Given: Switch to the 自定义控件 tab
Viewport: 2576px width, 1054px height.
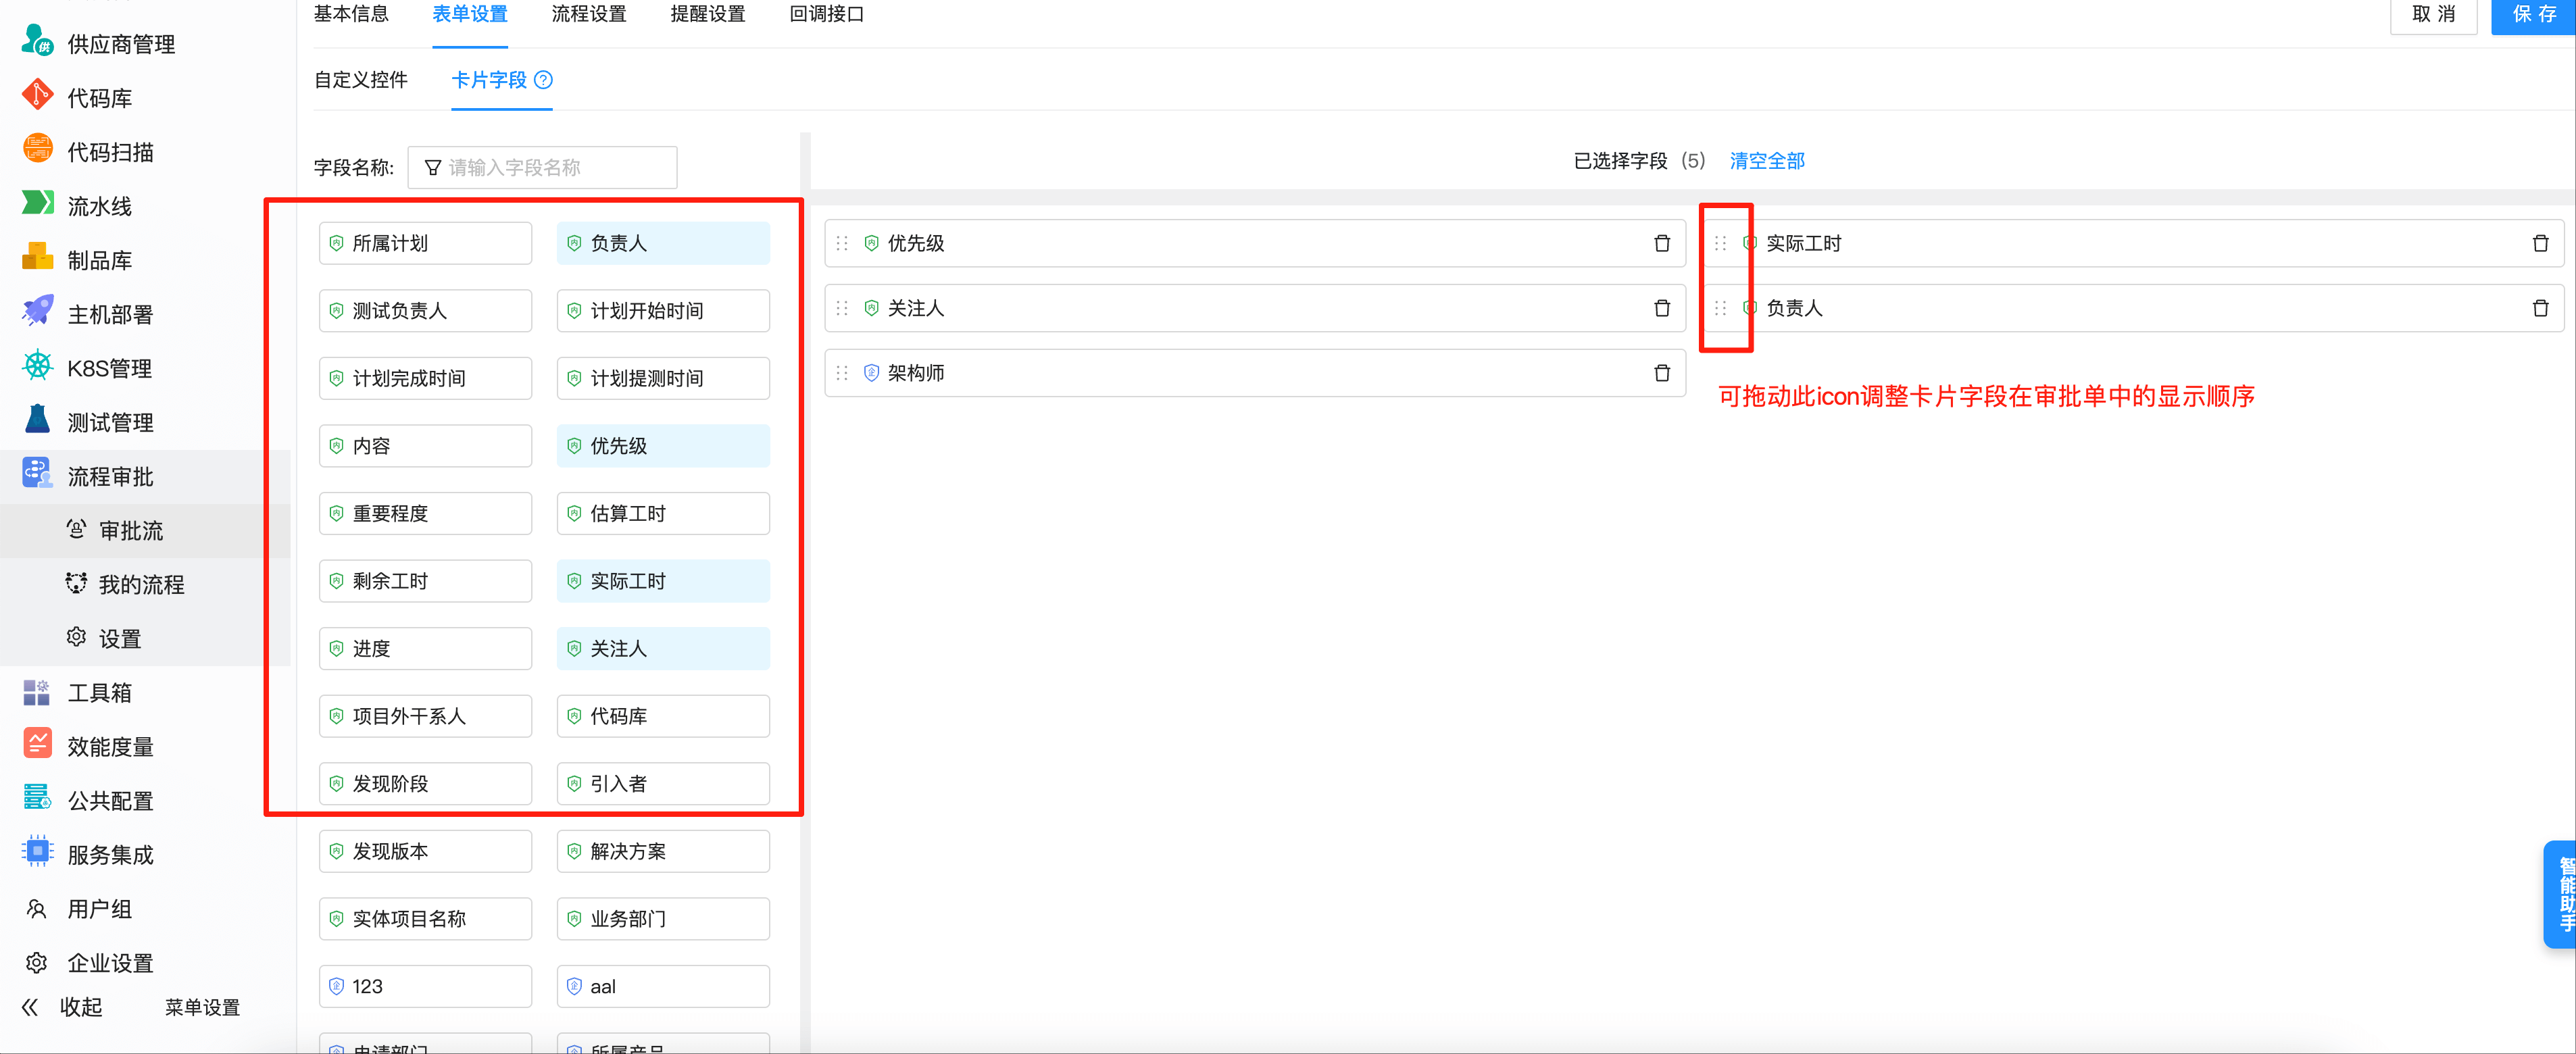Looking at the screenshot, I should [360, 80].
